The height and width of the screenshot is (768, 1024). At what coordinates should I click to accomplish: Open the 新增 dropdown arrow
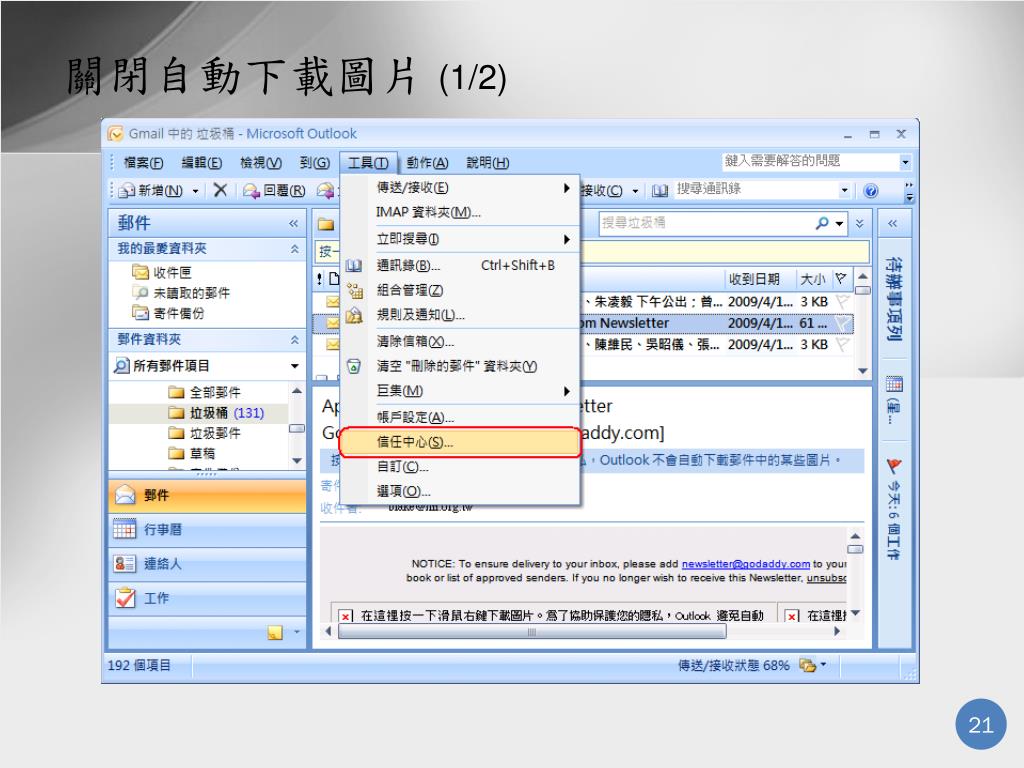(195, 191)
